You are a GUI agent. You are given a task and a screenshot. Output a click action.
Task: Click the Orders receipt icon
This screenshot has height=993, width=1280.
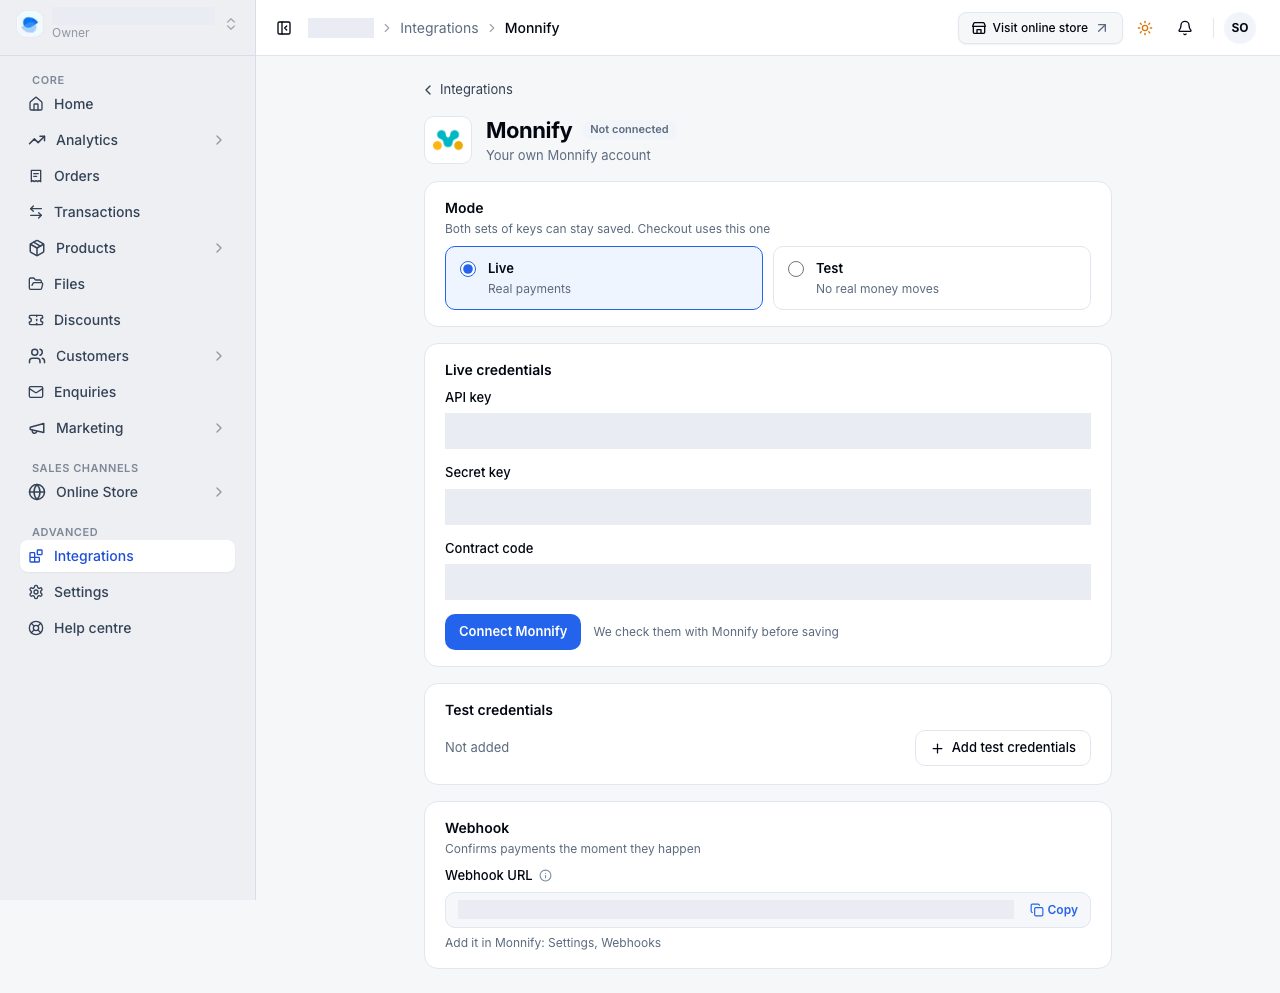37,176
